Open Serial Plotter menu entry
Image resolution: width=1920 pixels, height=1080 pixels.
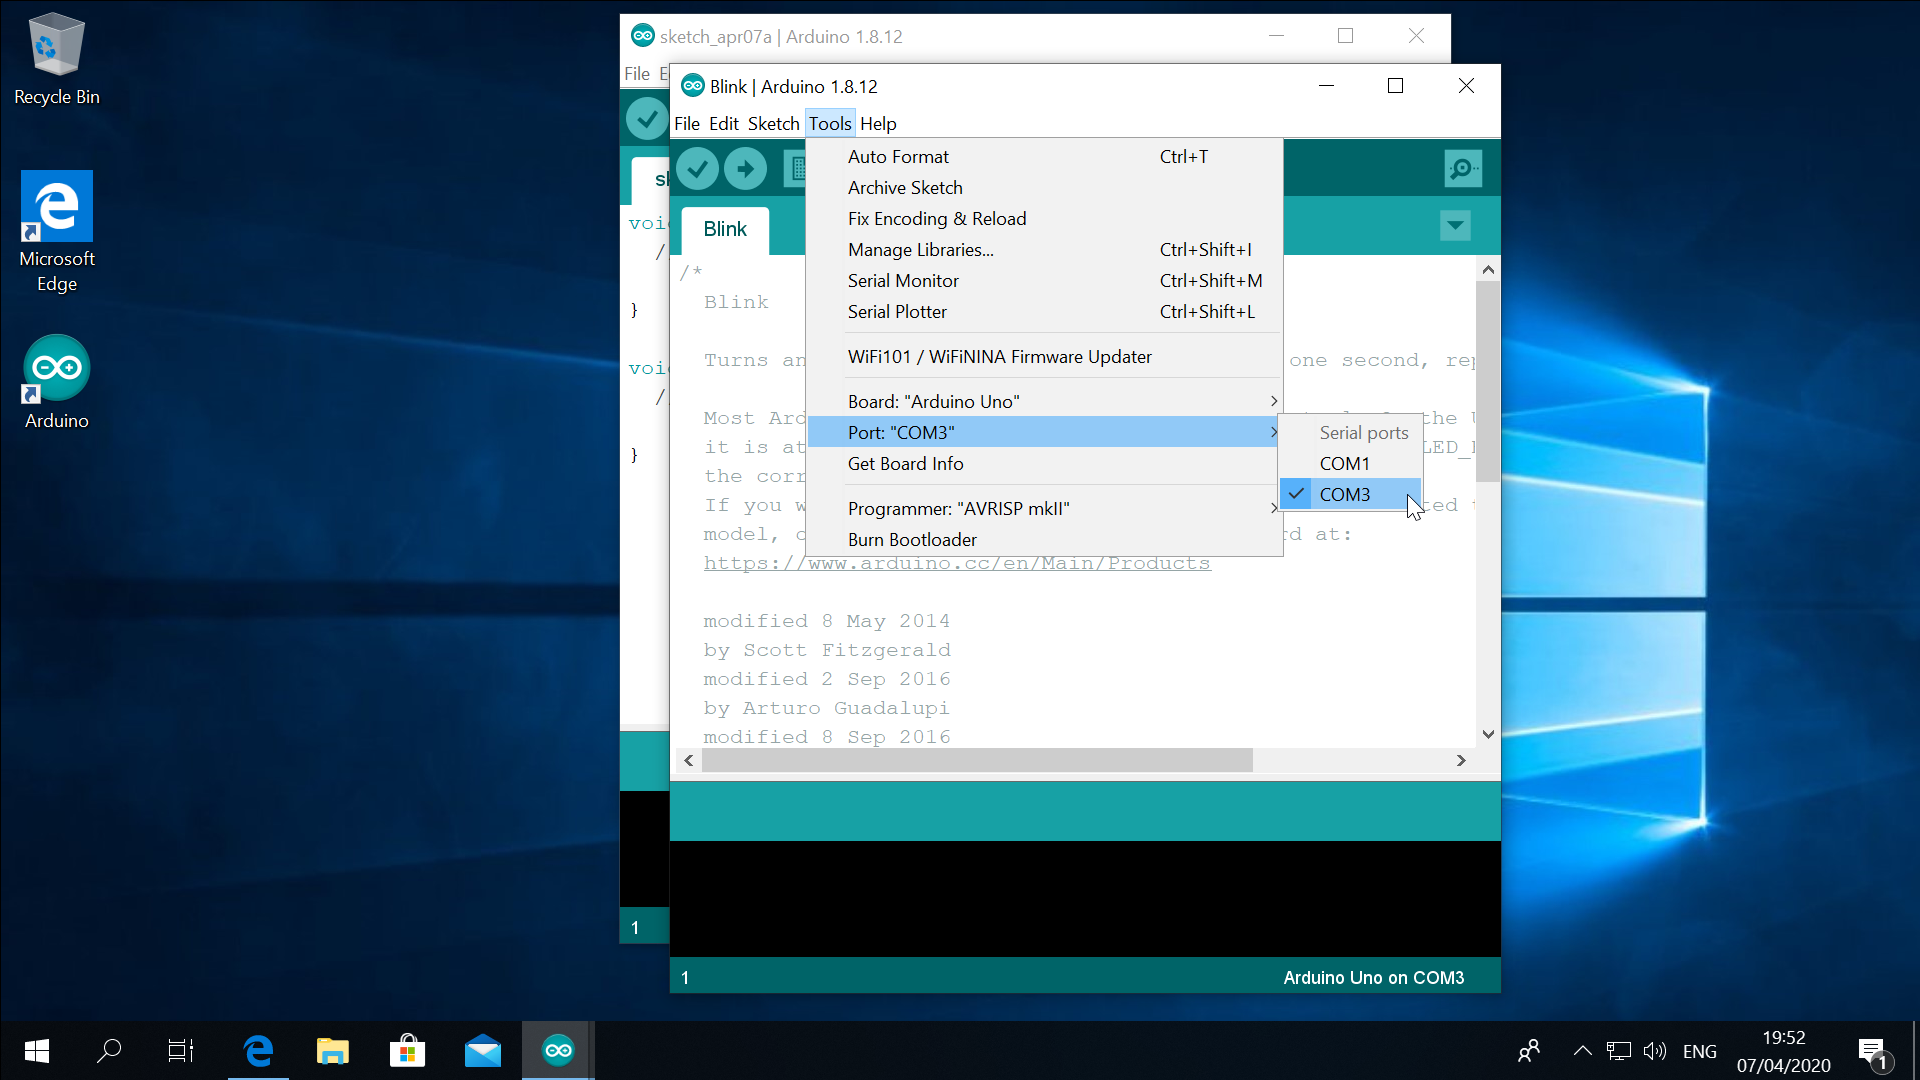pyautogui.click(x=1044, y=312)
